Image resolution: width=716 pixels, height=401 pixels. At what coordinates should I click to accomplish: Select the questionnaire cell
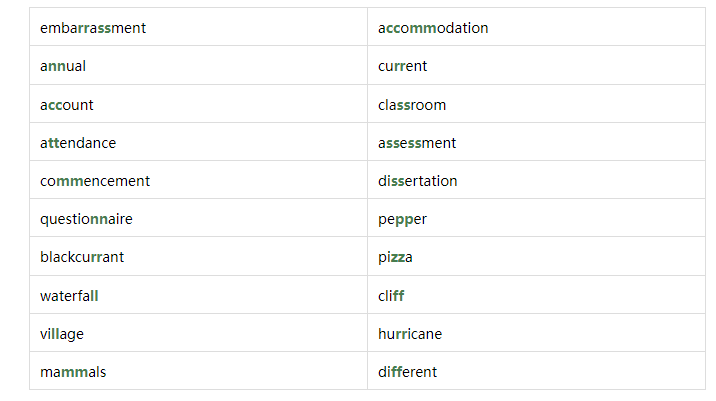tap(199, 218)
